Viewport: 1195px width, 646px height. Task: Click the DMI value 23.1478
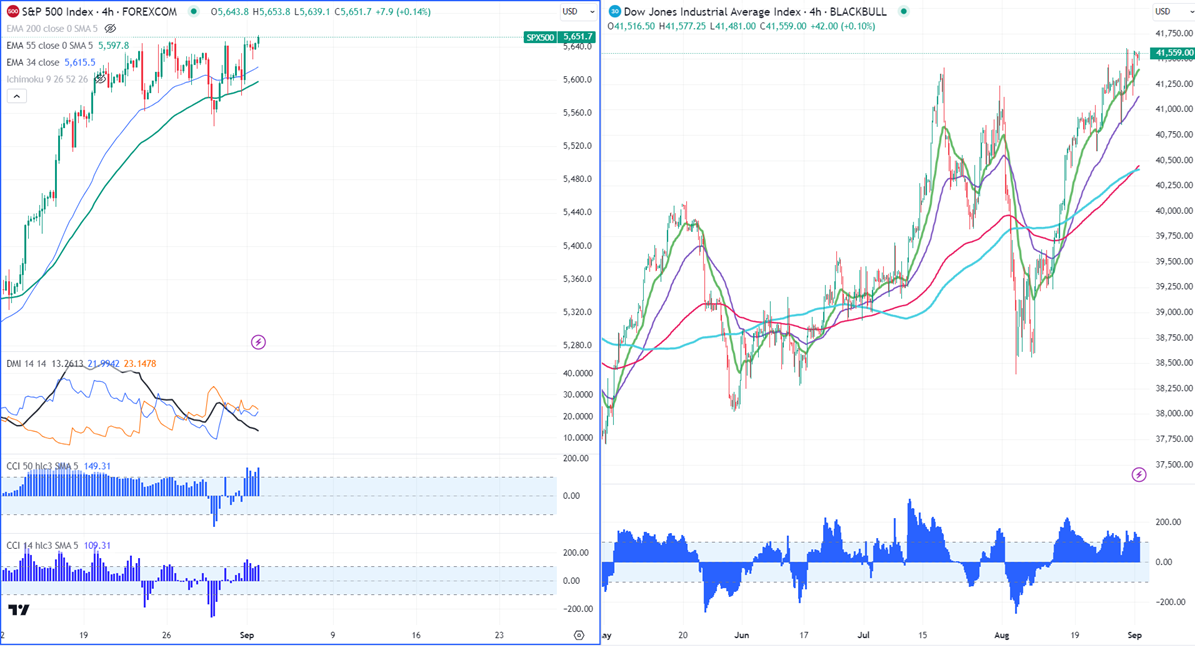[139, 364]
